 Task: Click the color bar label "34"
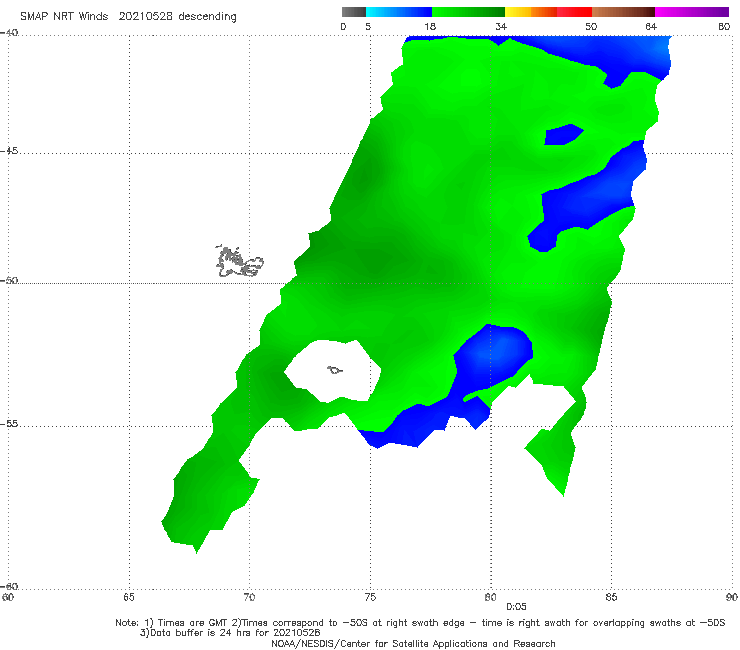501,26
